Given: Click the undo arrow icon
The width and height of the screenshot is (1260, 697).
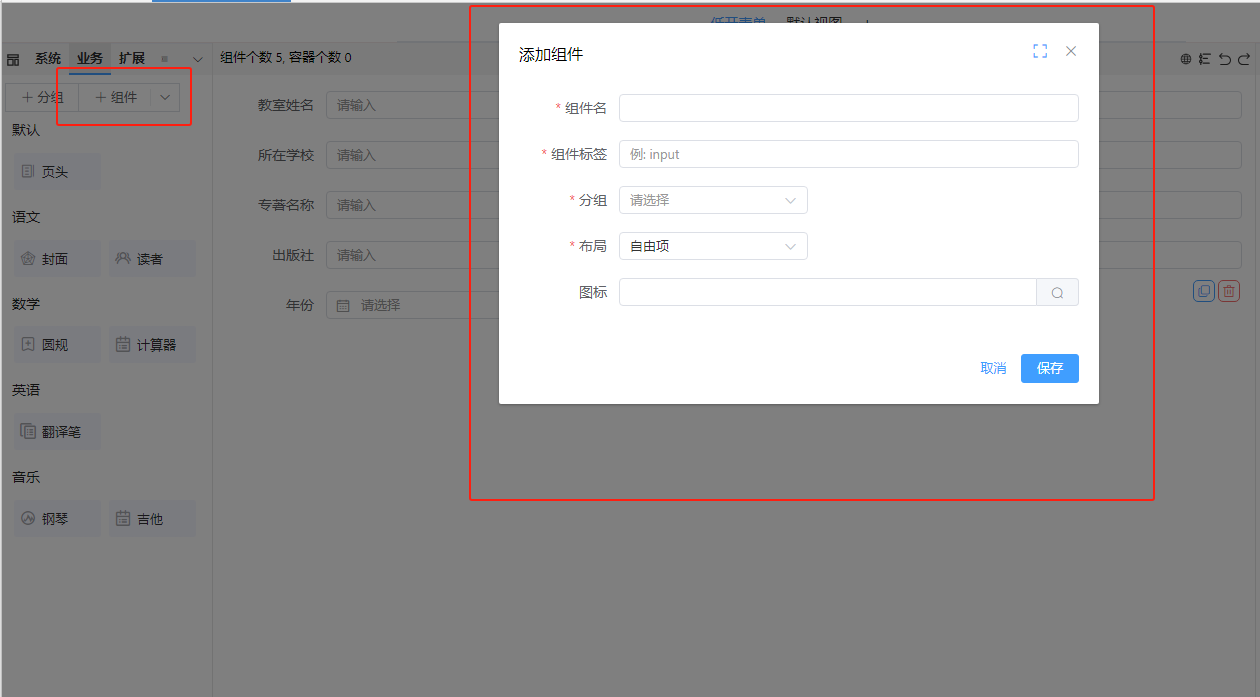Looking at the screenshot, I should coord(1224,59).
